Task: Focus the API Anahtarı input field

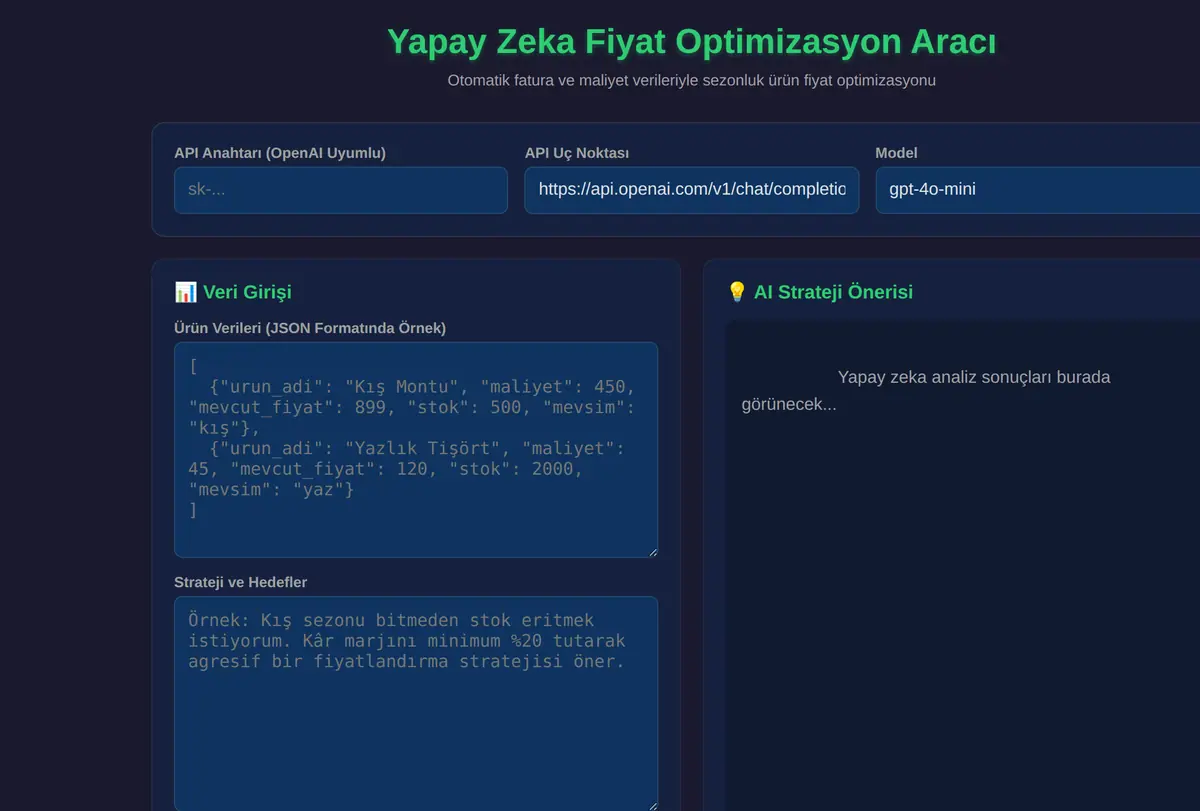Action: click(x=341, y=190)
